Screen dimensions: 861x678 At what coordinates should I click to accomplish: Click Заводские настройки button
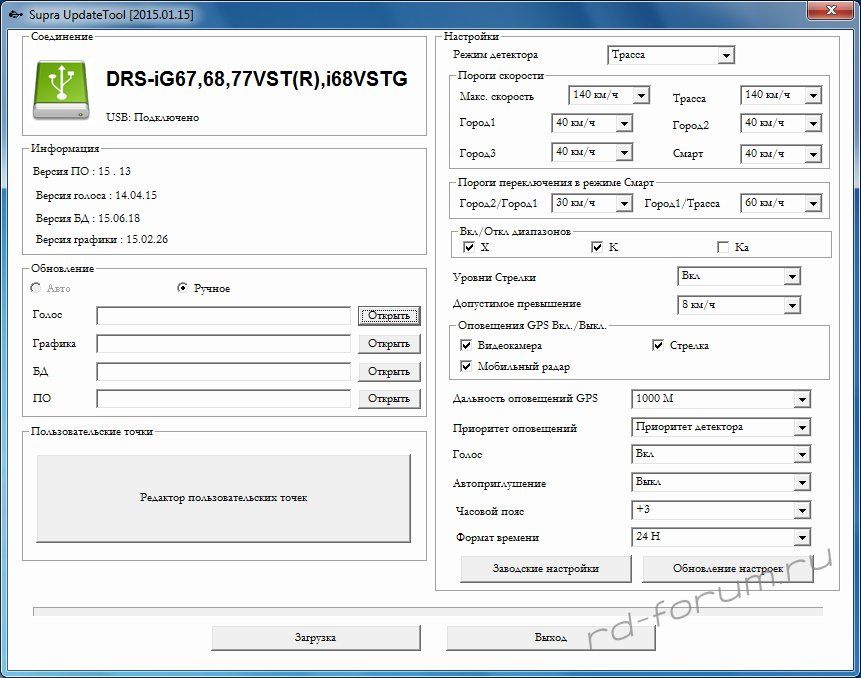tap(546, 569)
